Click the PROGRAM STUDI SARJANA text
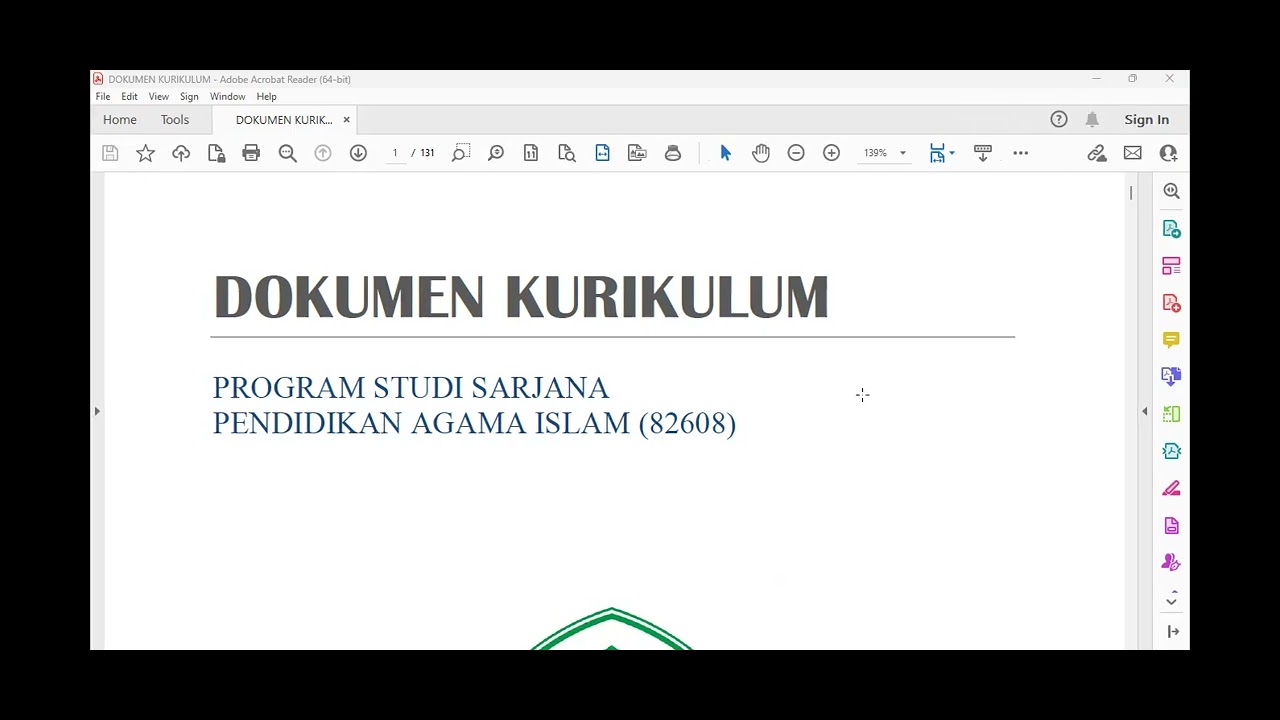The height and width of the screenshot is (720, 1280). click(x=411, y=388)
